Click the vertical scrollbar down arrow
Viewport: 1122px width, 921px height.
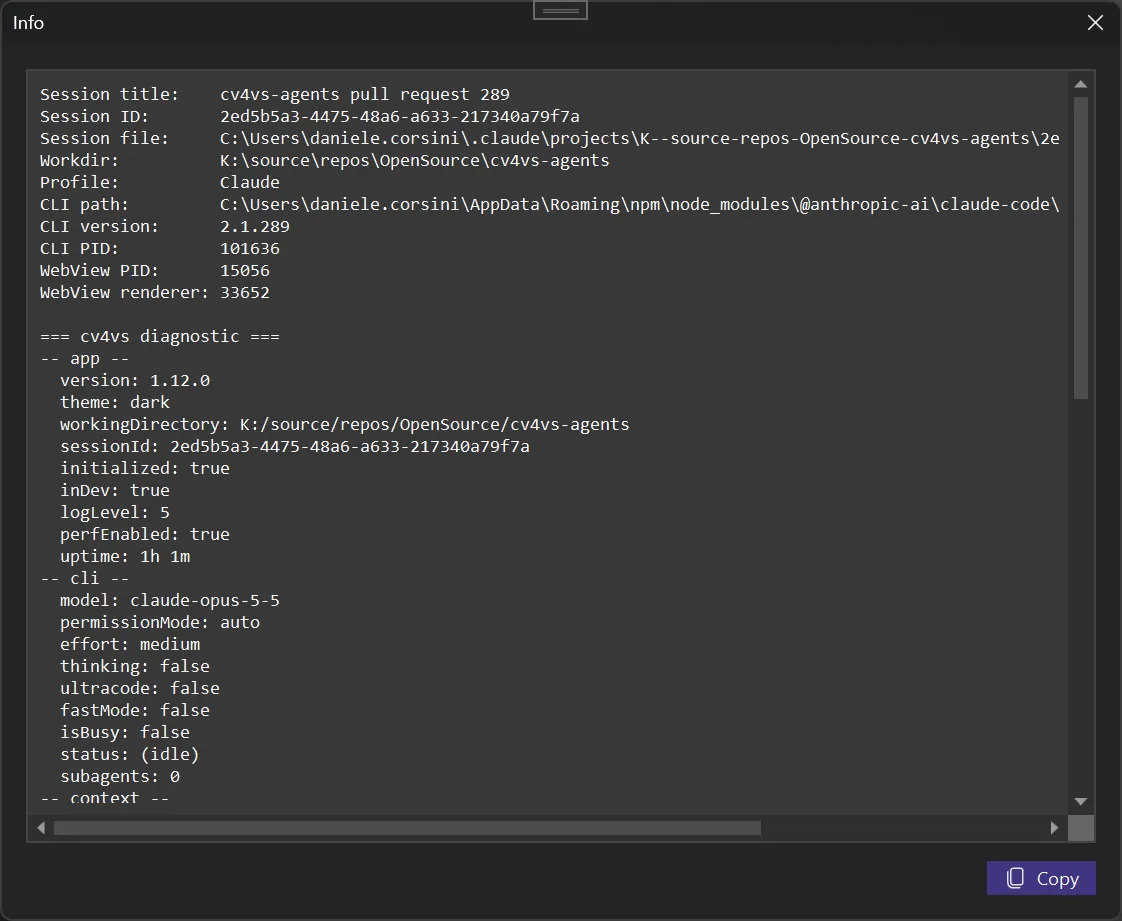tap(1080, 801)
